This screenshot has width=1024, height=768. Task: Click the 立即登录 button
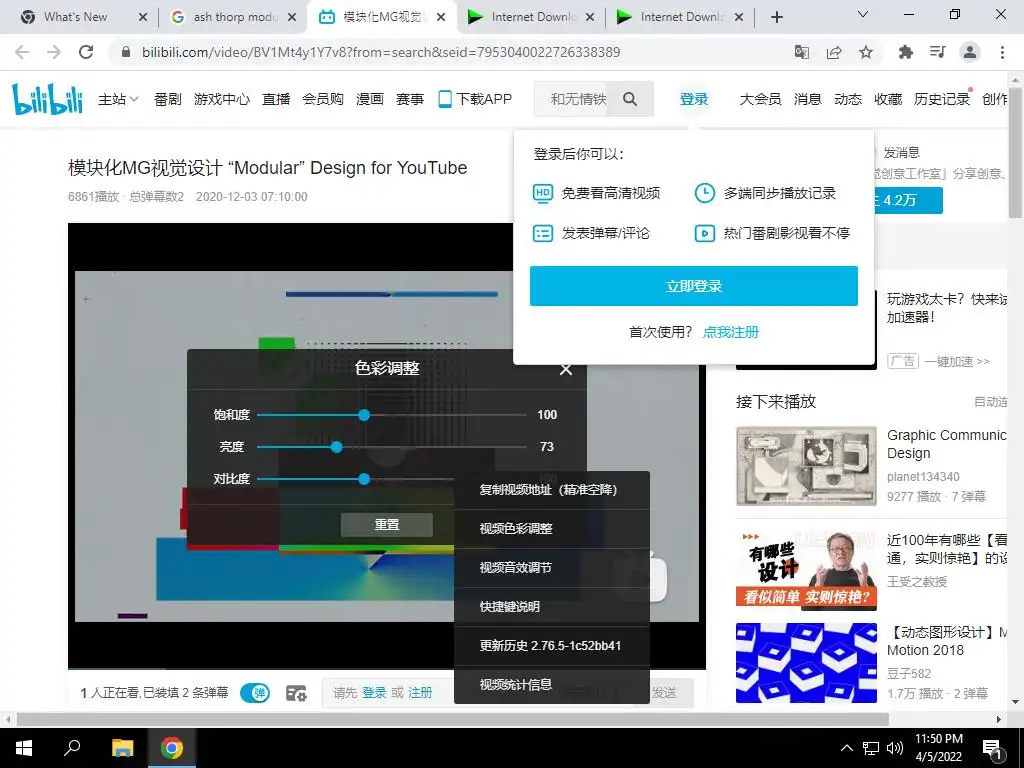[x=694, y=286]
